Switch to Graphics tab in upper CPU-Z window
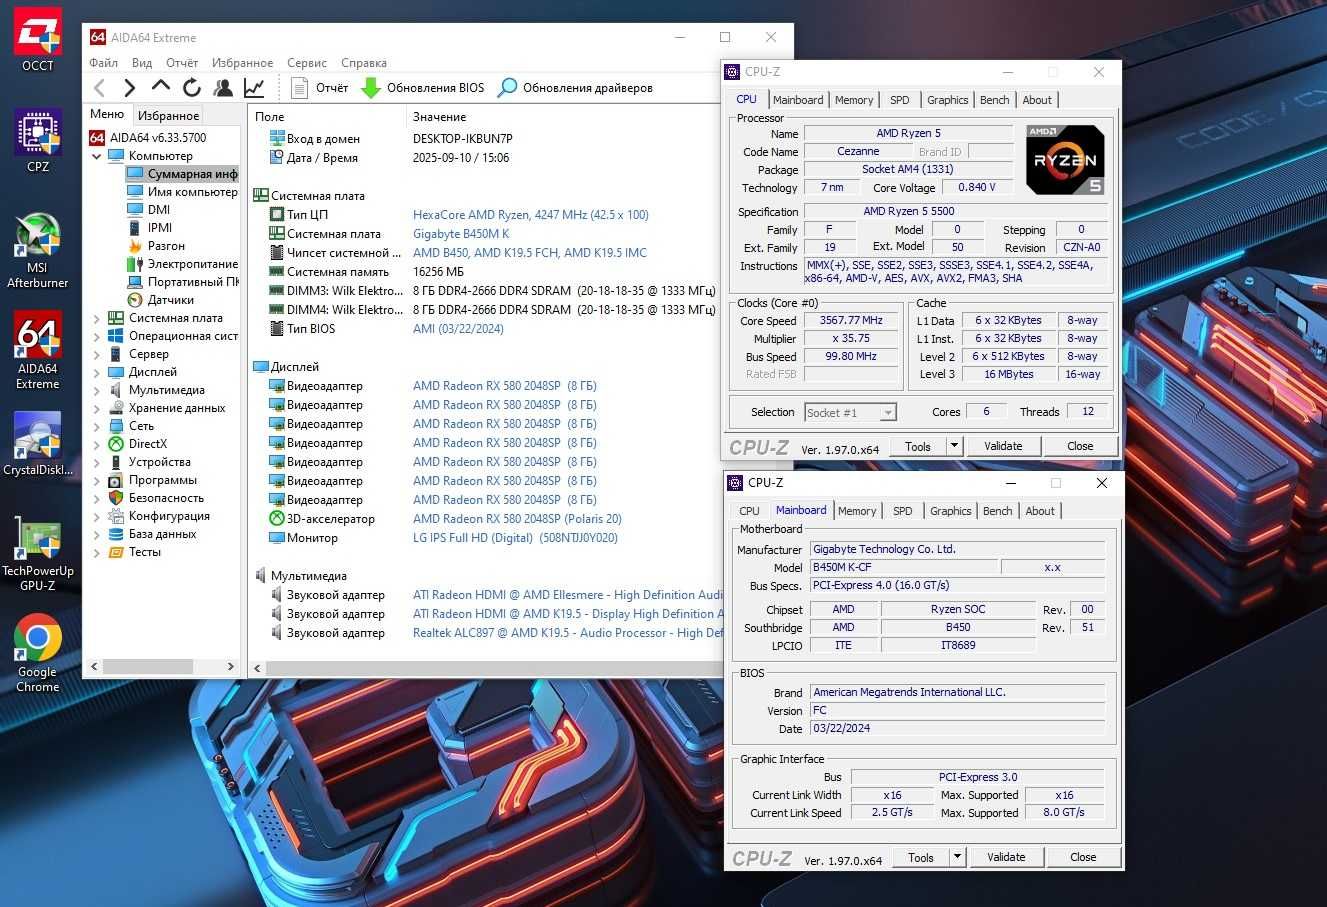 pos(947,100)
